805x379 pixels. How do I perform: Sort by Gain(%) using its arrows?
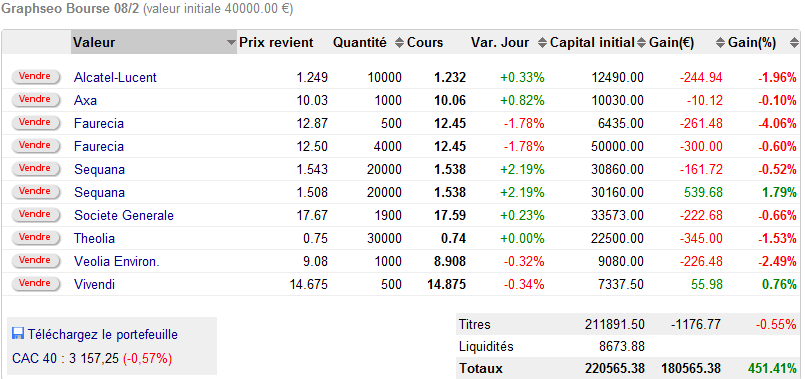[x=794, y=43]
